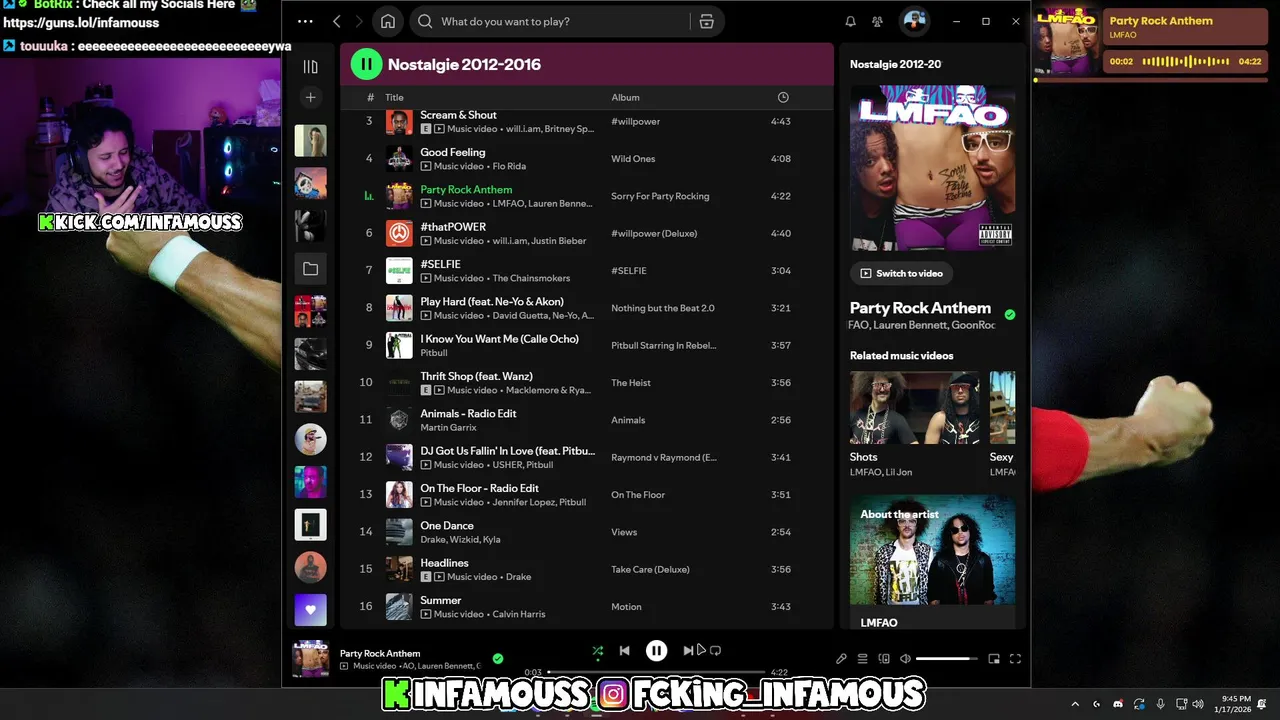The height and width of the screenshot is (720, 1280).
Task: Open the Shots related music video thumbnail
Action: pyautogui.click(x=915, y=408)
